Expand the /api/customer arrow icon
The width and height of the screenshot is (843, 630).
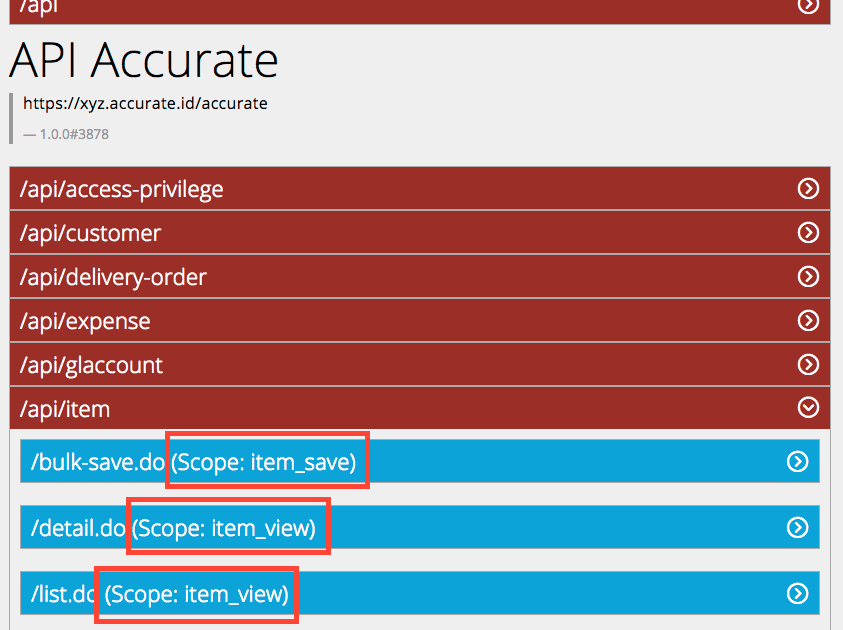(808, 233)
